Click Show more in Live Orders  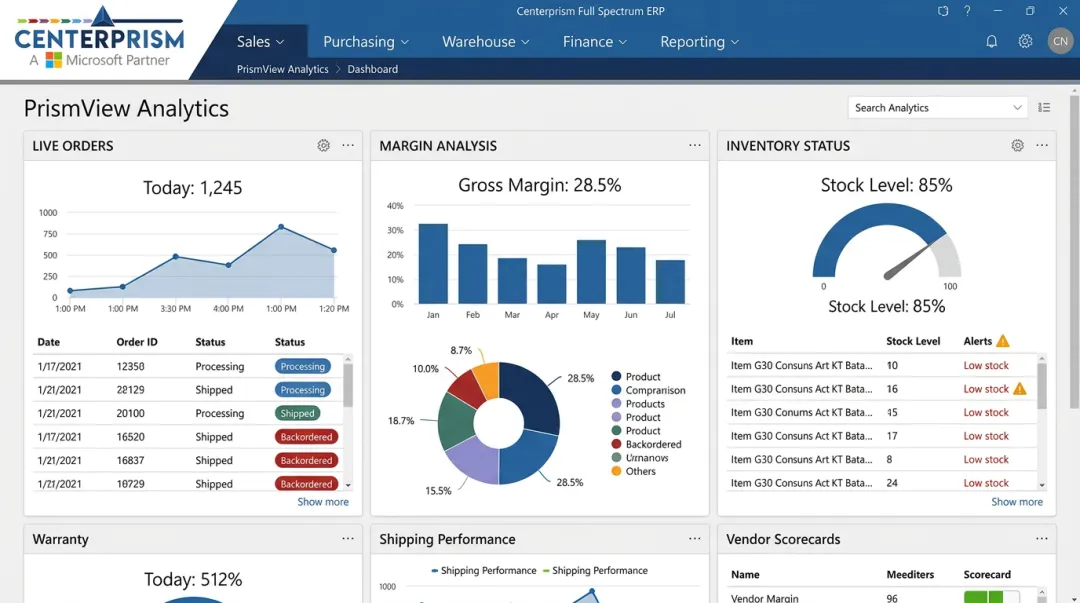point(323,502)
